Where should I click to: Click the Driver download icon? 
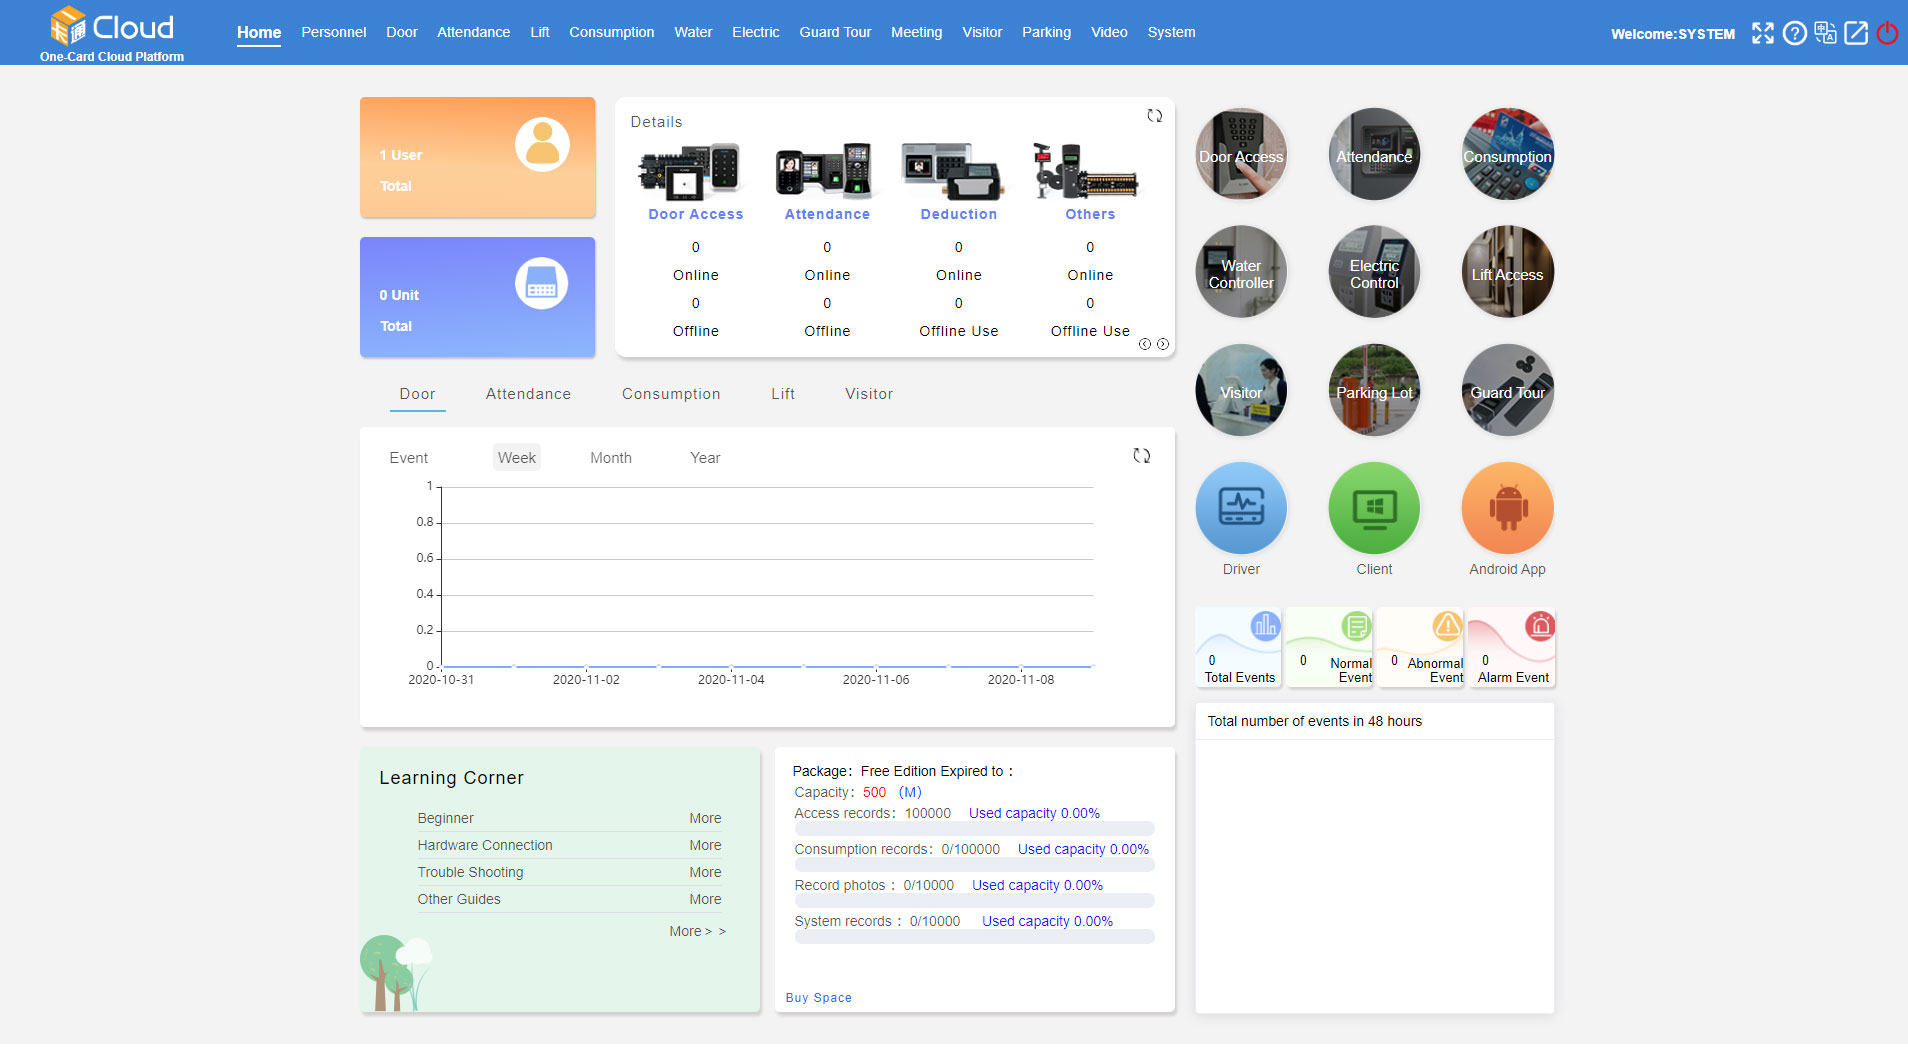tap(1240, 509)
